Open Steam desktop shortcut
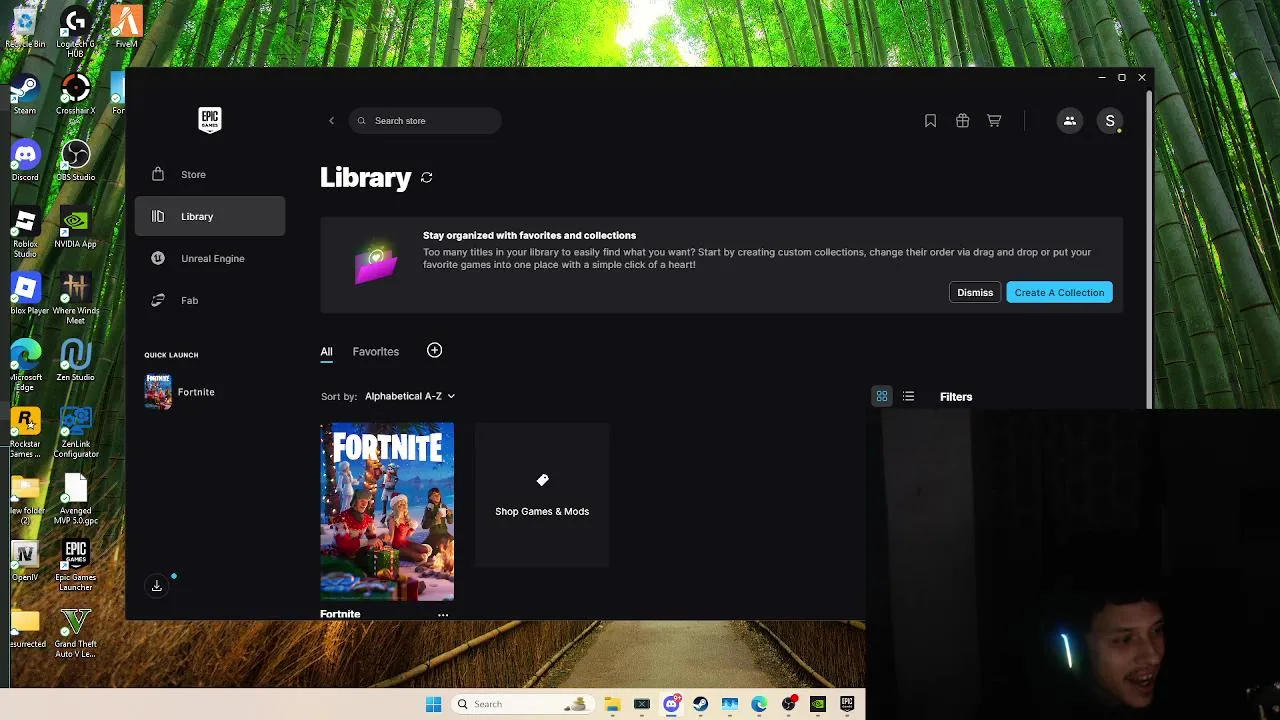Image resolution: width=1280 pixels, height=720 pixels. (x=25, y=96)
